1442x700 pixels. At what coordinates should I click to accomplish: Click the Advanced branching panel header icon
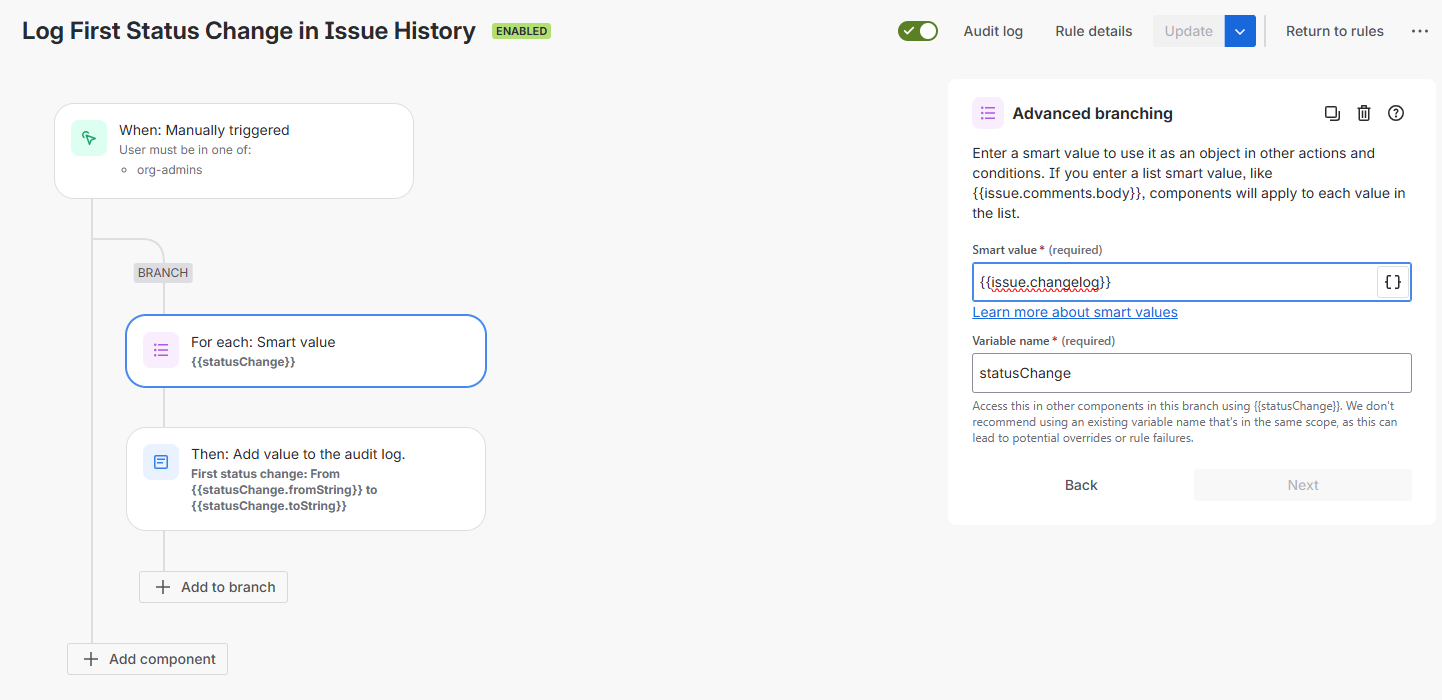[x=988, y=113]
